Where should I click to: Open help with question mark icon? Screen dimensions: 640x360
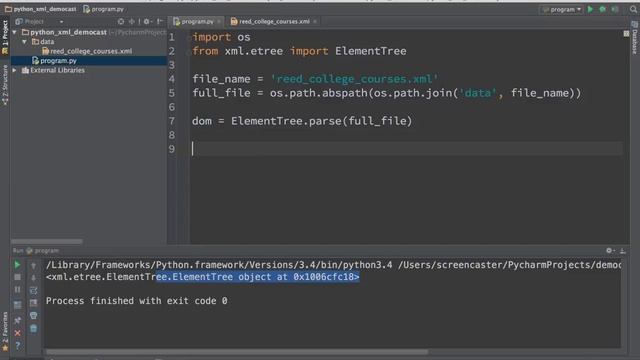click(x=17, y=346)
